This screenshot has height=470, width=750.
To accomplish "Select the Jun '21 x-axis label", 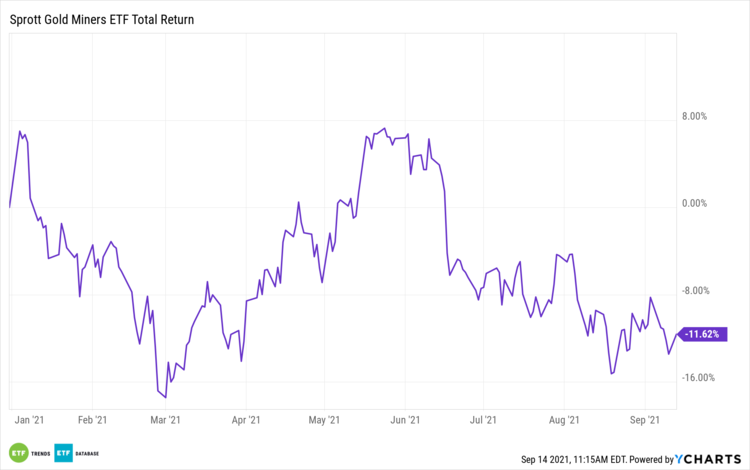I will point(404,421).
